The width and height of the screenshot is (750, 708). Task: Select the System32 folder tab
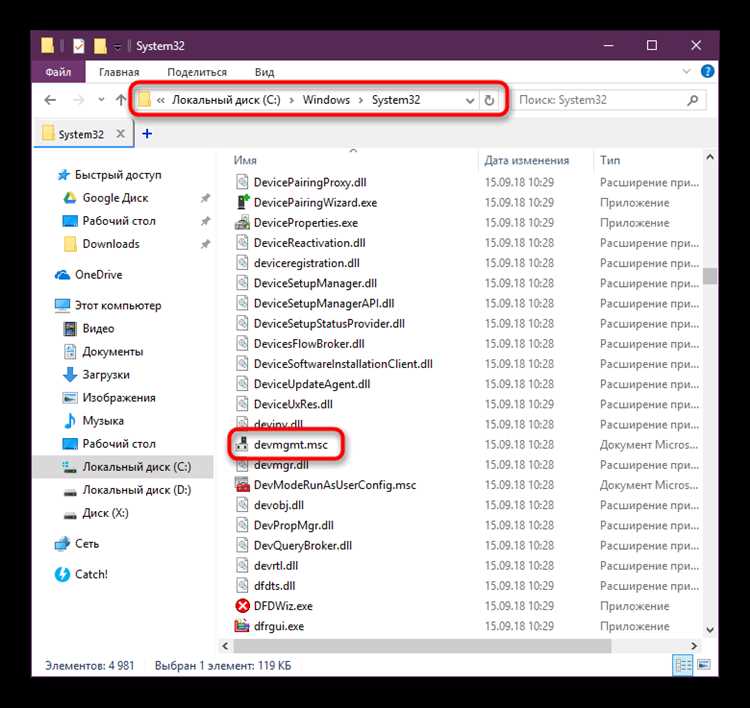tap(84, 134)
